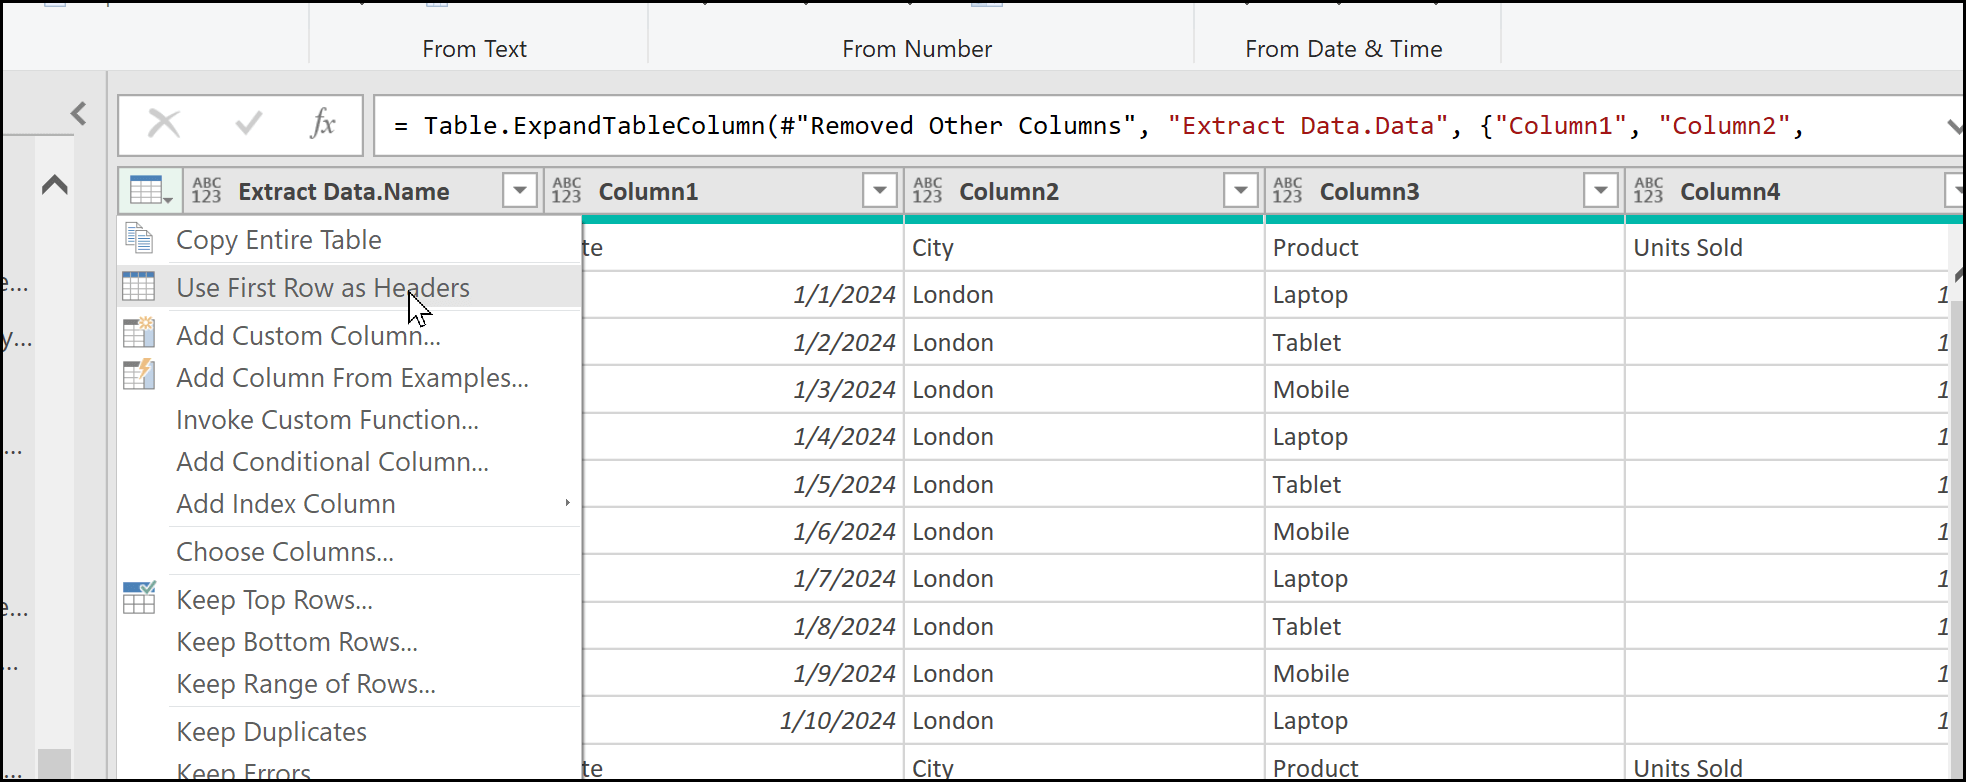Confirm formula with the checkmark icon
Screen dimensions: 1966x782
click(x=248, y=125)
